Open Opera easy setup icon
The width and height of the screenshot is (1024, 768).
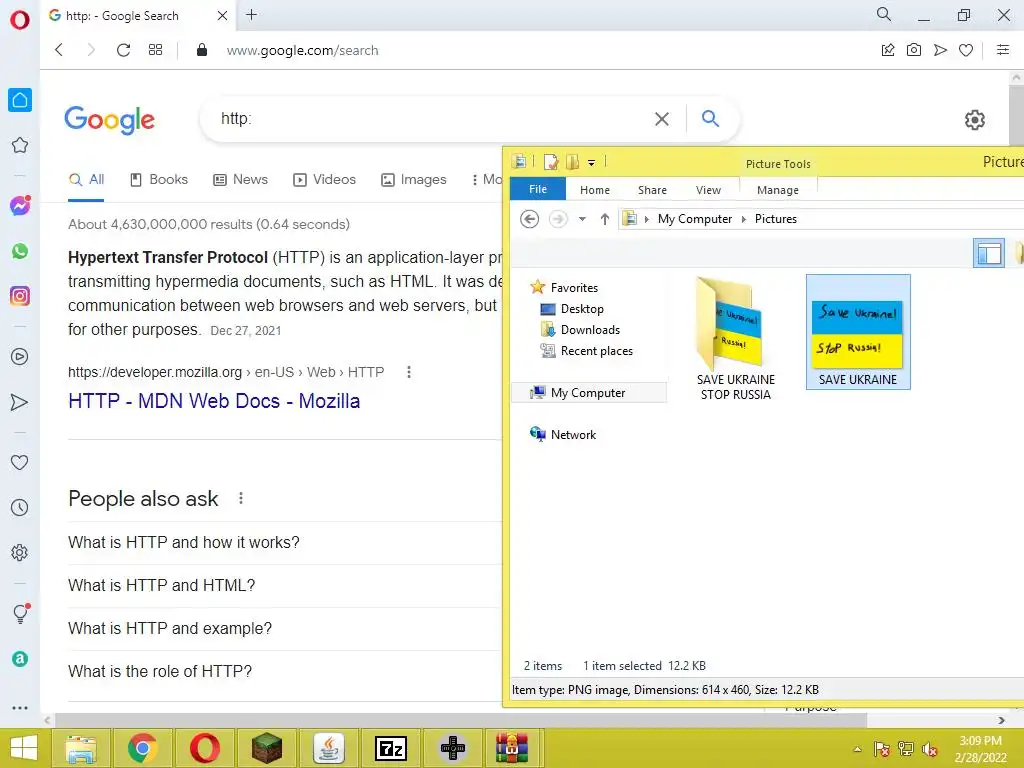pyautogui.click(x=1003, y=50)
